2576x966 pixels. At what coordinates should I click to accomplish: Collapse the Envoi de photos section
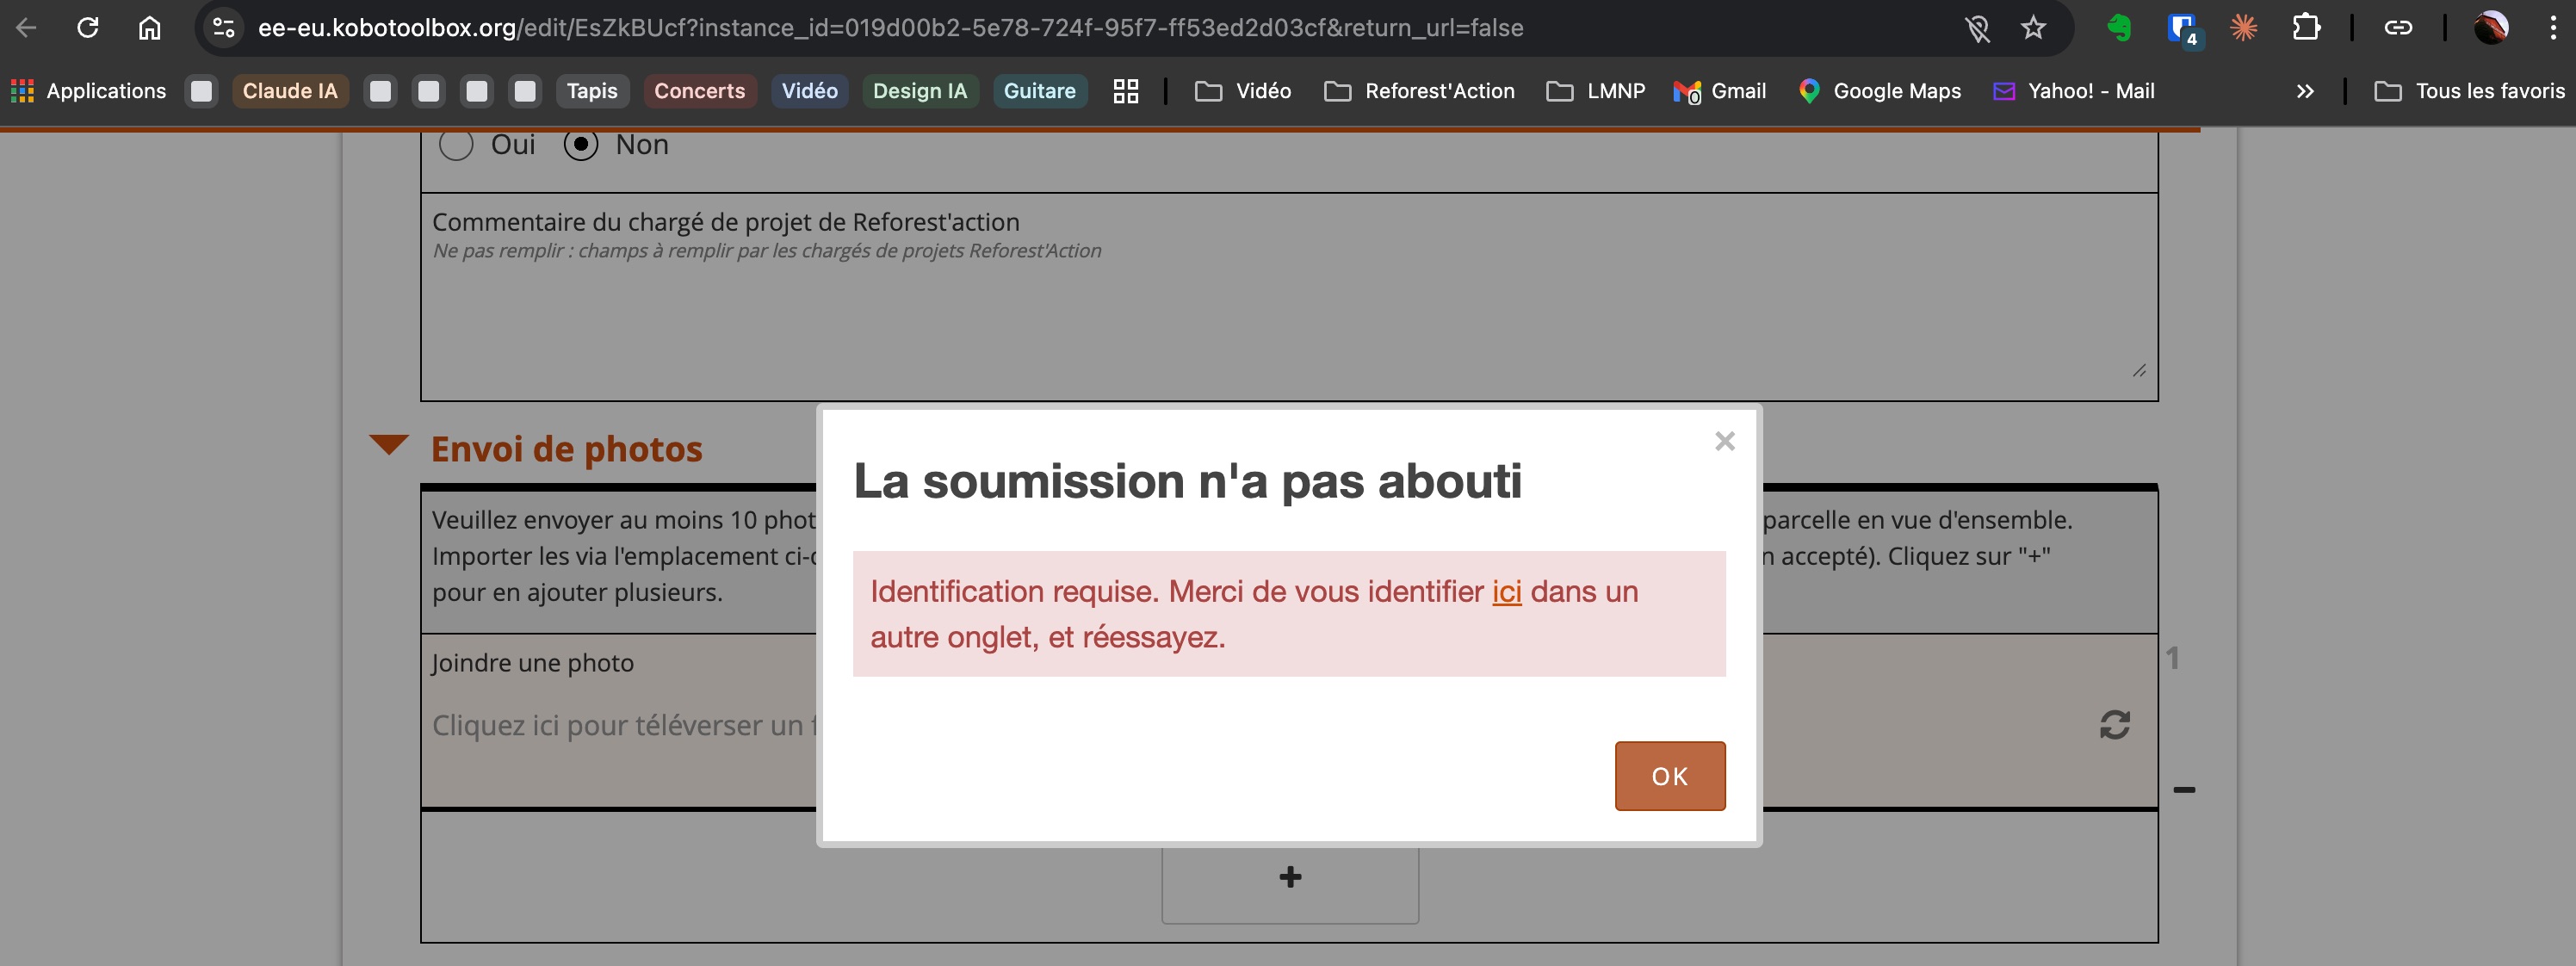[x=389, y=445]
